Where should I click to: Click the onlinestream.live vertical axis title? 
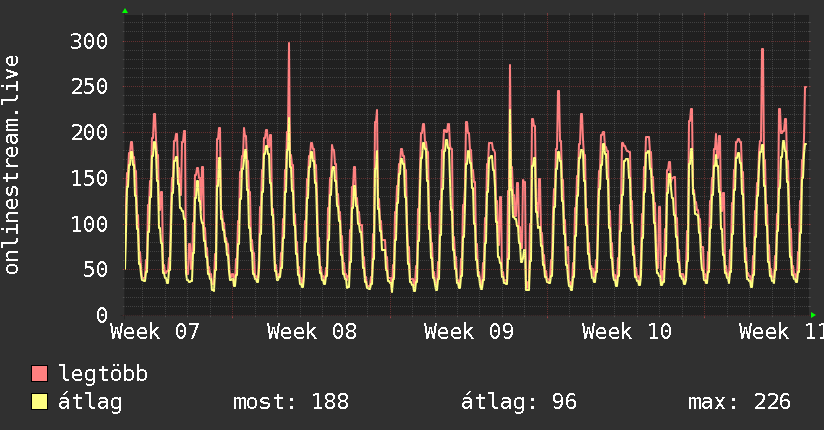tap(12, 165)
